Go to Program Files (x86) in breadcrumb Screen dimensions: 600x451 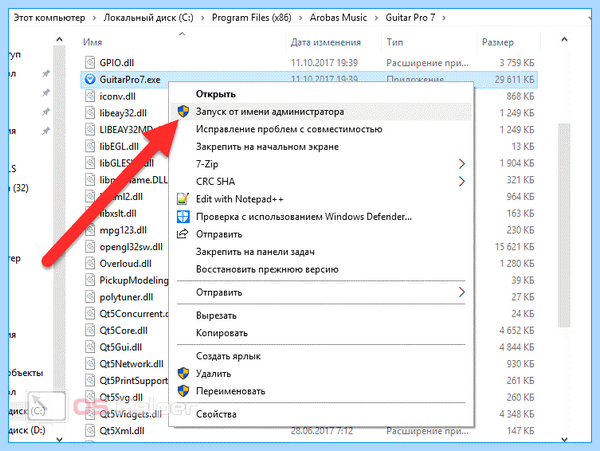click(x=251, y=18)
